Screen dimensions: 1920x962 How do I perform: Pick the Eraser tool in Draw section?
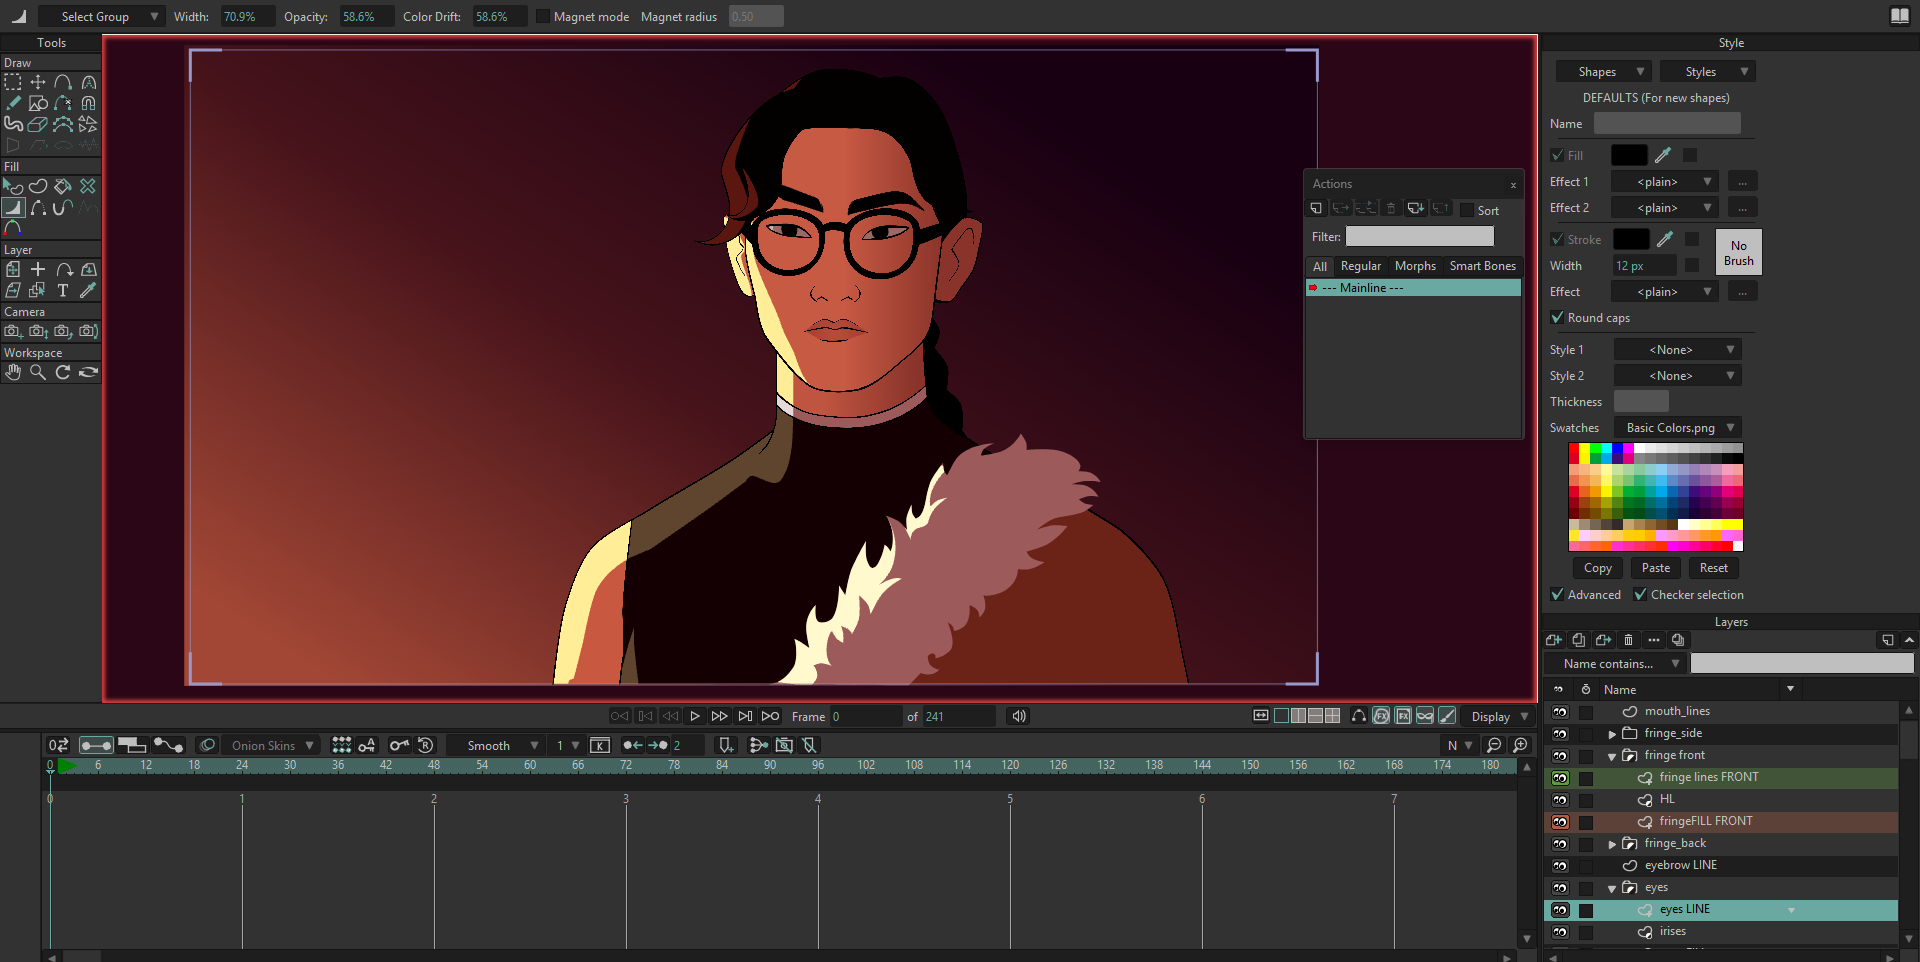pos(38,124)
